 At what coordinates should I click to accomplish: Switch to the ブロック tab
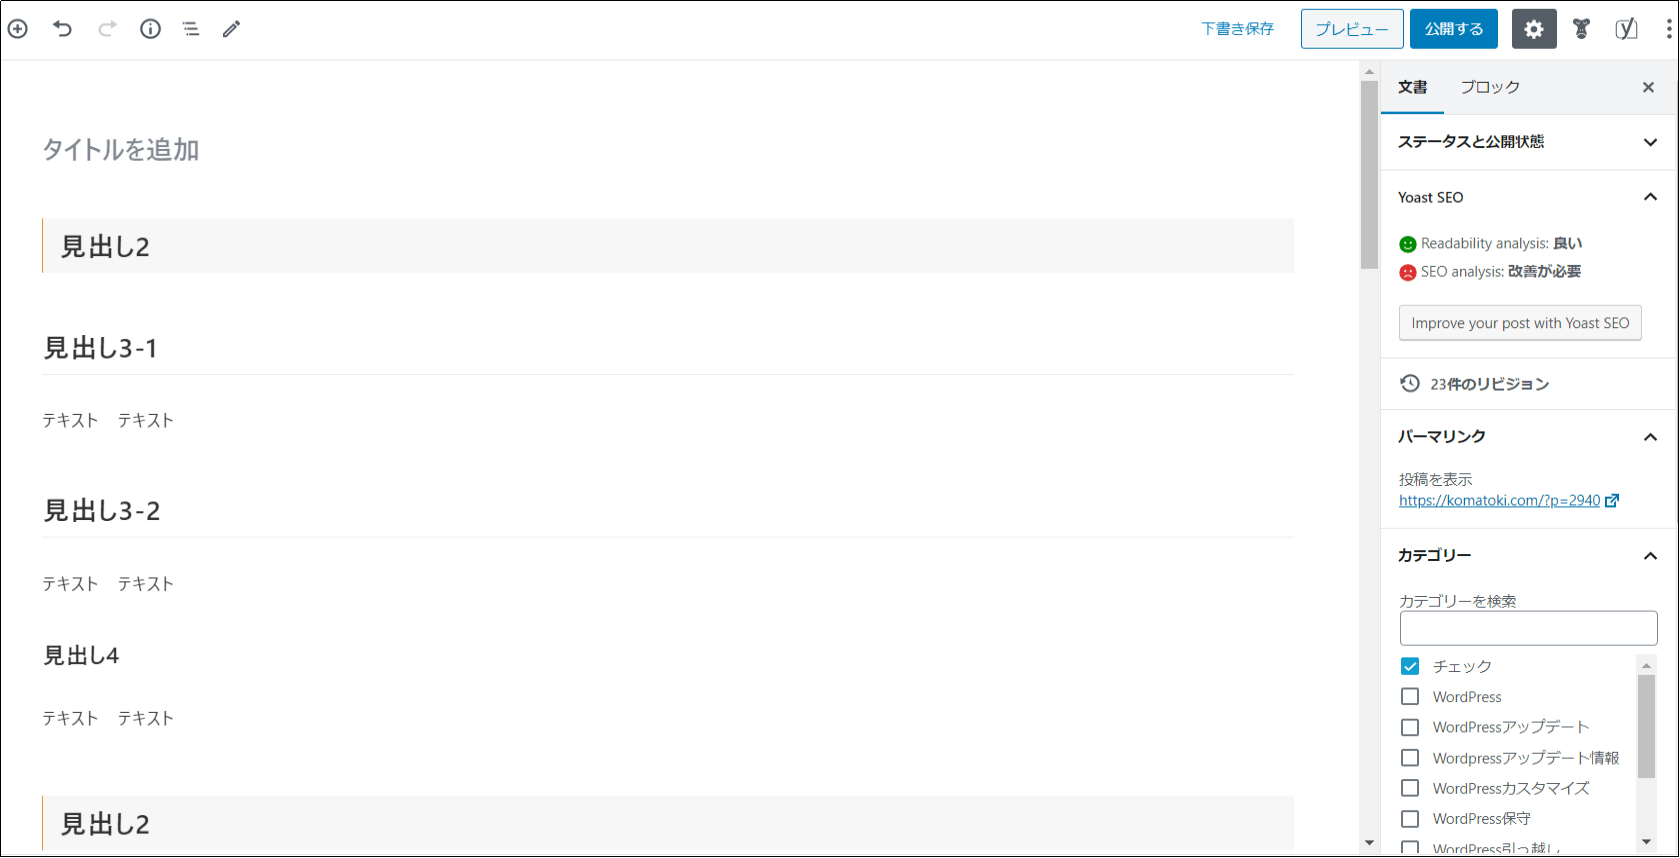click(x=1490, y=88)
